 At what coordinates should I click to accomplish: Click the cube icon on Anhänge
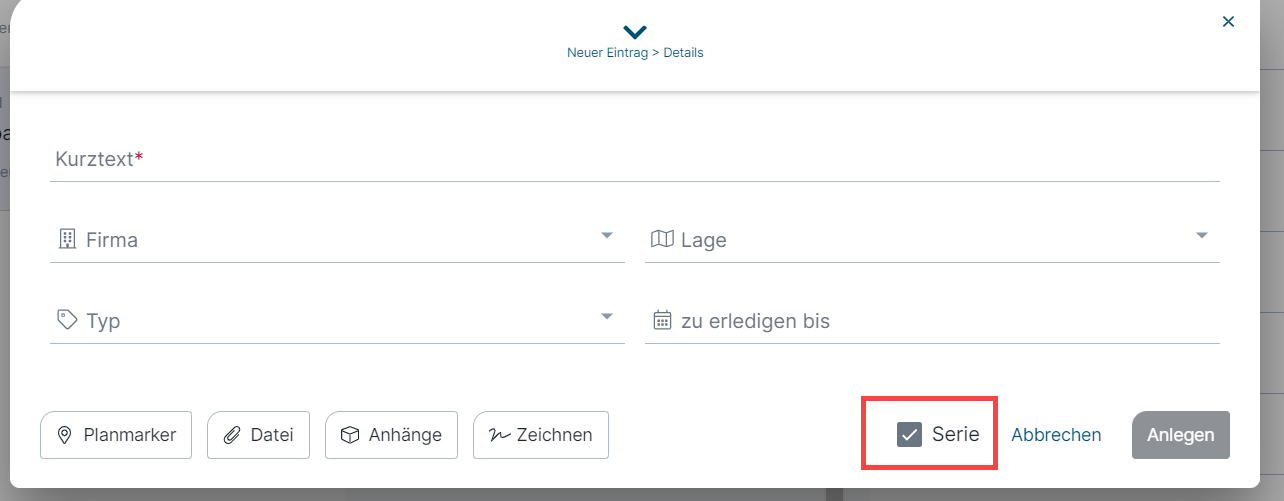click(x=350, y=435)
